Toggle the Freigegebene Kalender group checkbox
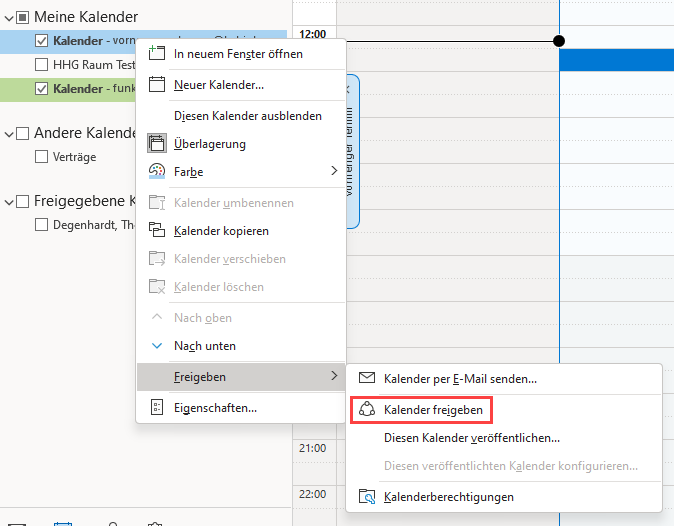Screen dimensions: 674x526 coord(22,201)
